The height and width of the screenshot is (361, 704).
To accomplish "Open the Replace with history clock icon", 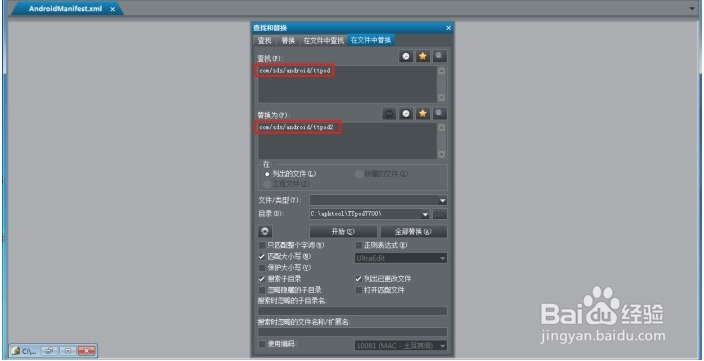I will click(x=406, y=114).
